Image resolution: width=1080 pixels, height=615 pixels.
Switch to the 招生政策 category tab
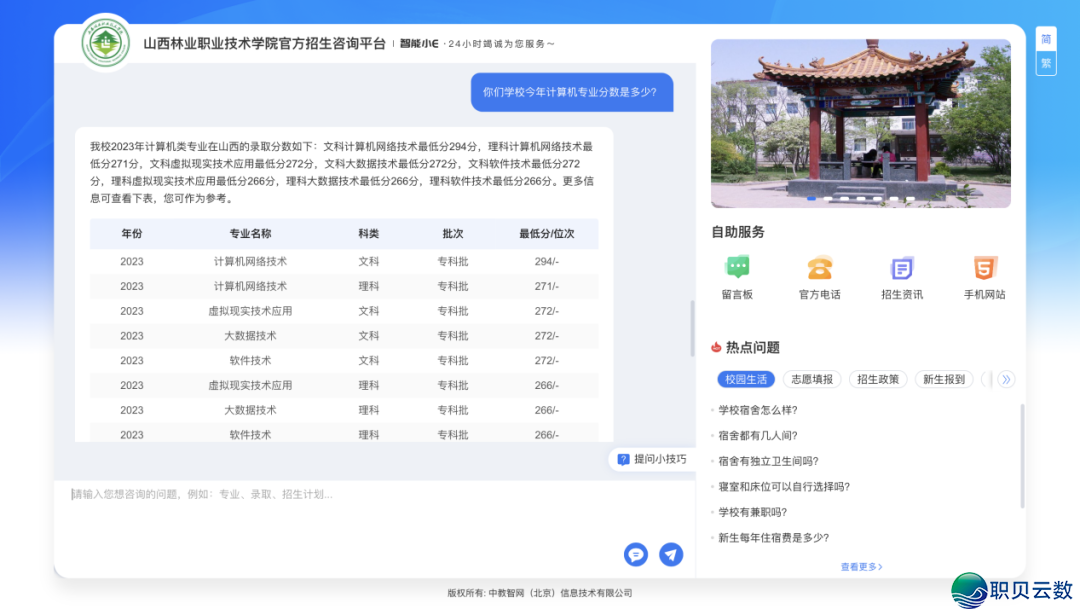click(x=878, y=379)
